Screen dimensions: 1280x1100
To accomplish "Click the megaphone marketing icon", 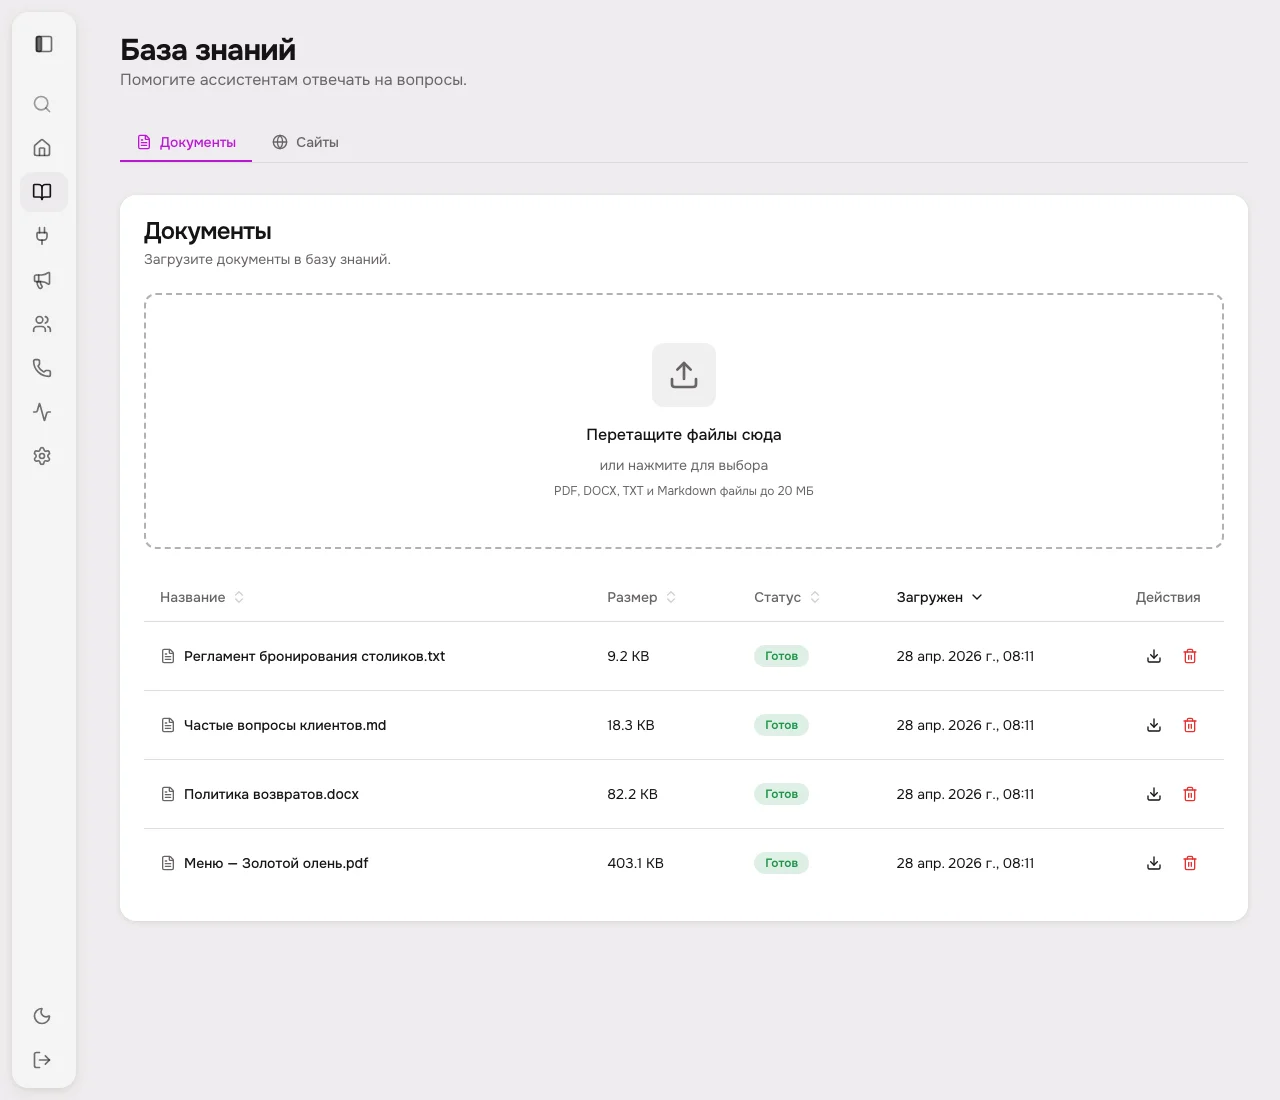I will [42, 280].
